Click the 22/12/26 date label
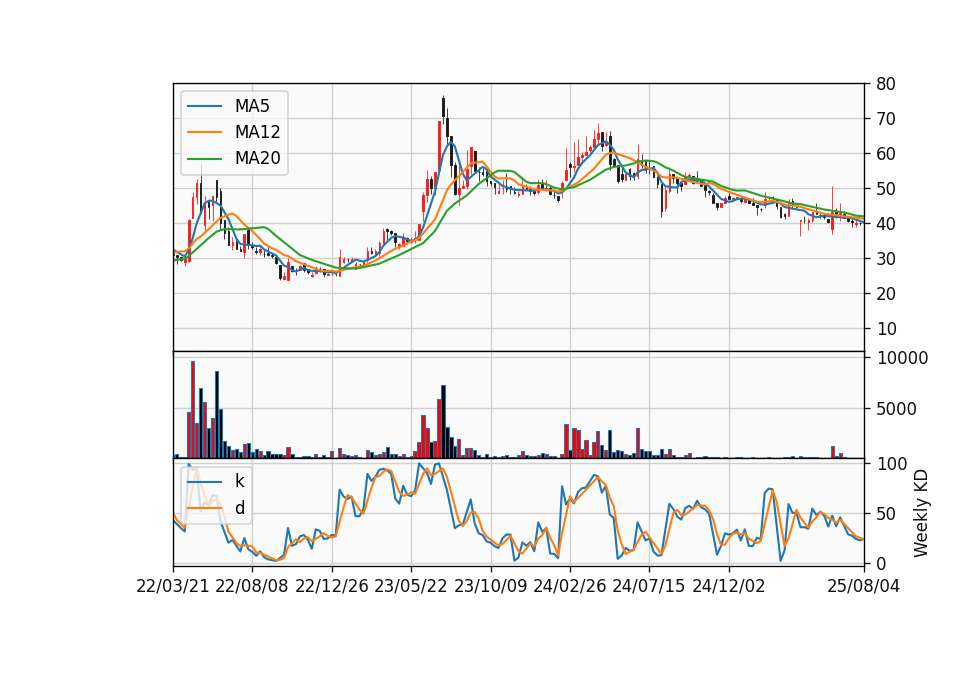Screen dimensions: 960x690 (332, 586)
